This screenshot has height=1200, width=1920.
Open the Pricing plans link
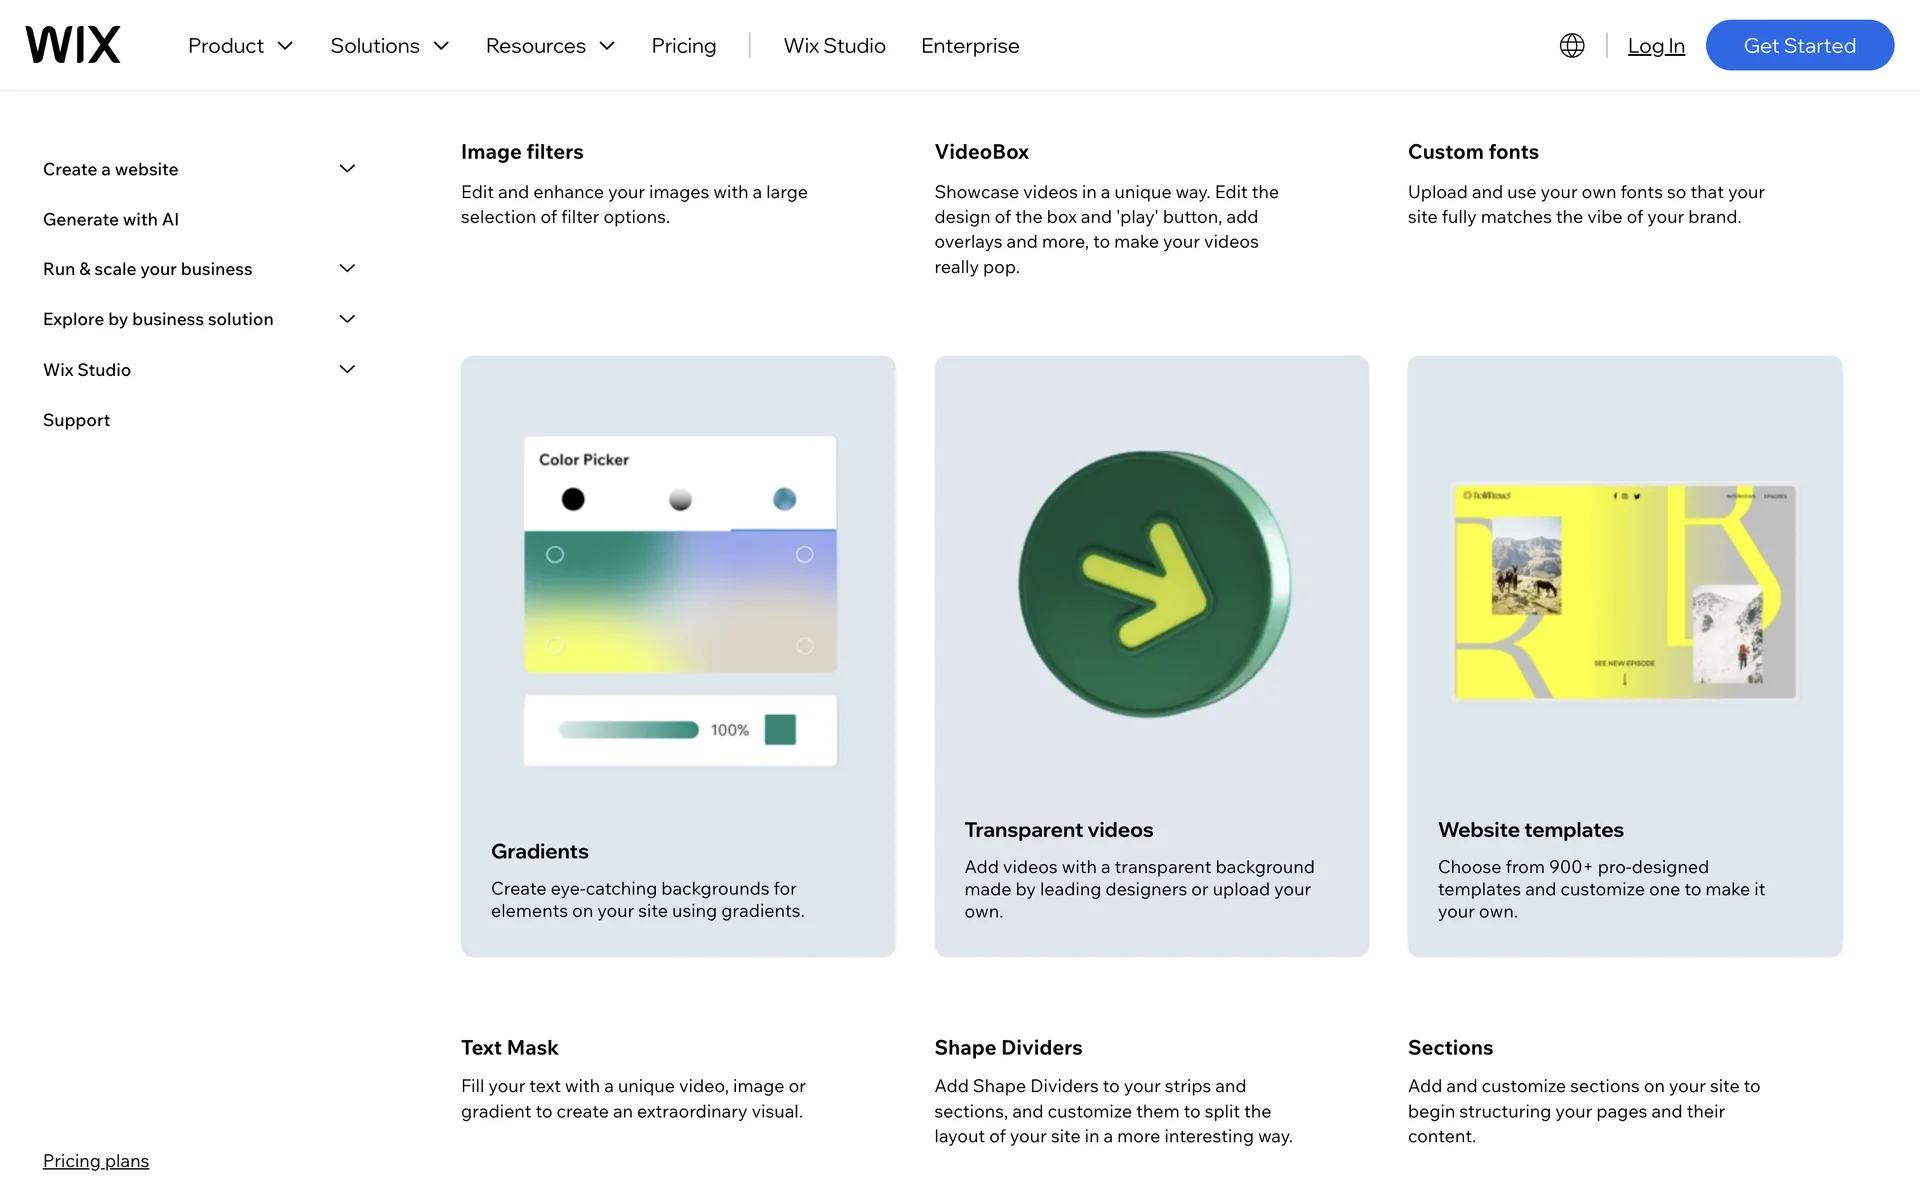(x=96, y=1161)
